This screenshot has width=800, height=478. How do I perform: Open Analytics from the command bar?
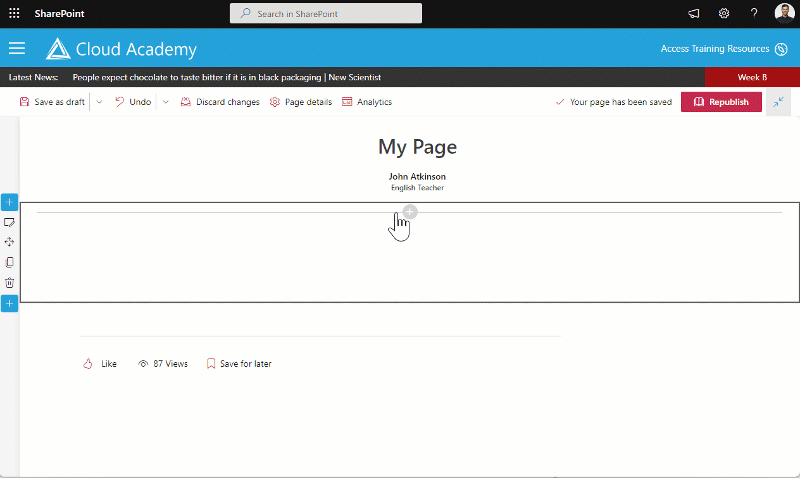click(x=367, y=102)
